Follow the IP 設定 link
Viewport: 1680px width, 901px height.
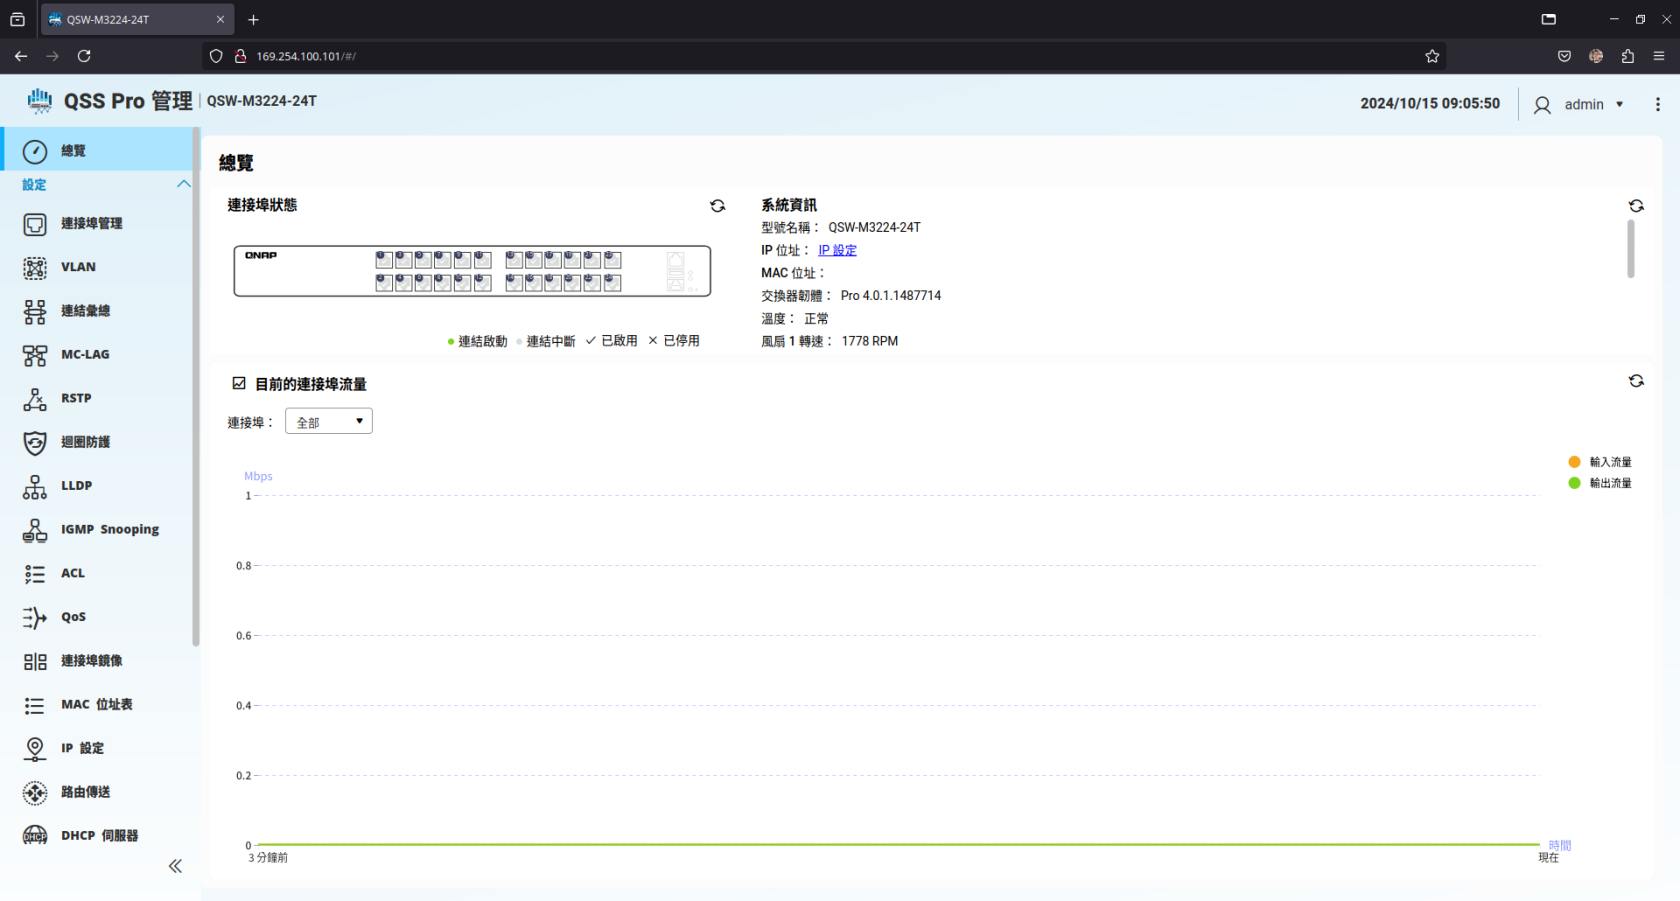[x=837, y=250]
